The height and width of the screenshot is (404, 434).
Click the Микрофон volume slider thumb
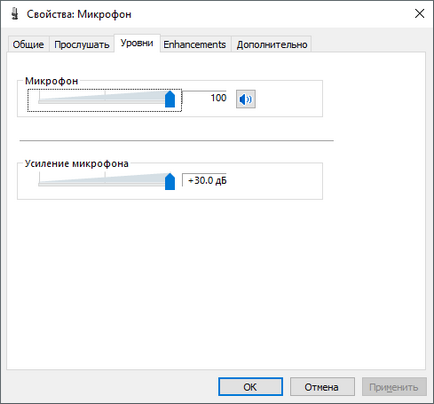pos(170,99)
